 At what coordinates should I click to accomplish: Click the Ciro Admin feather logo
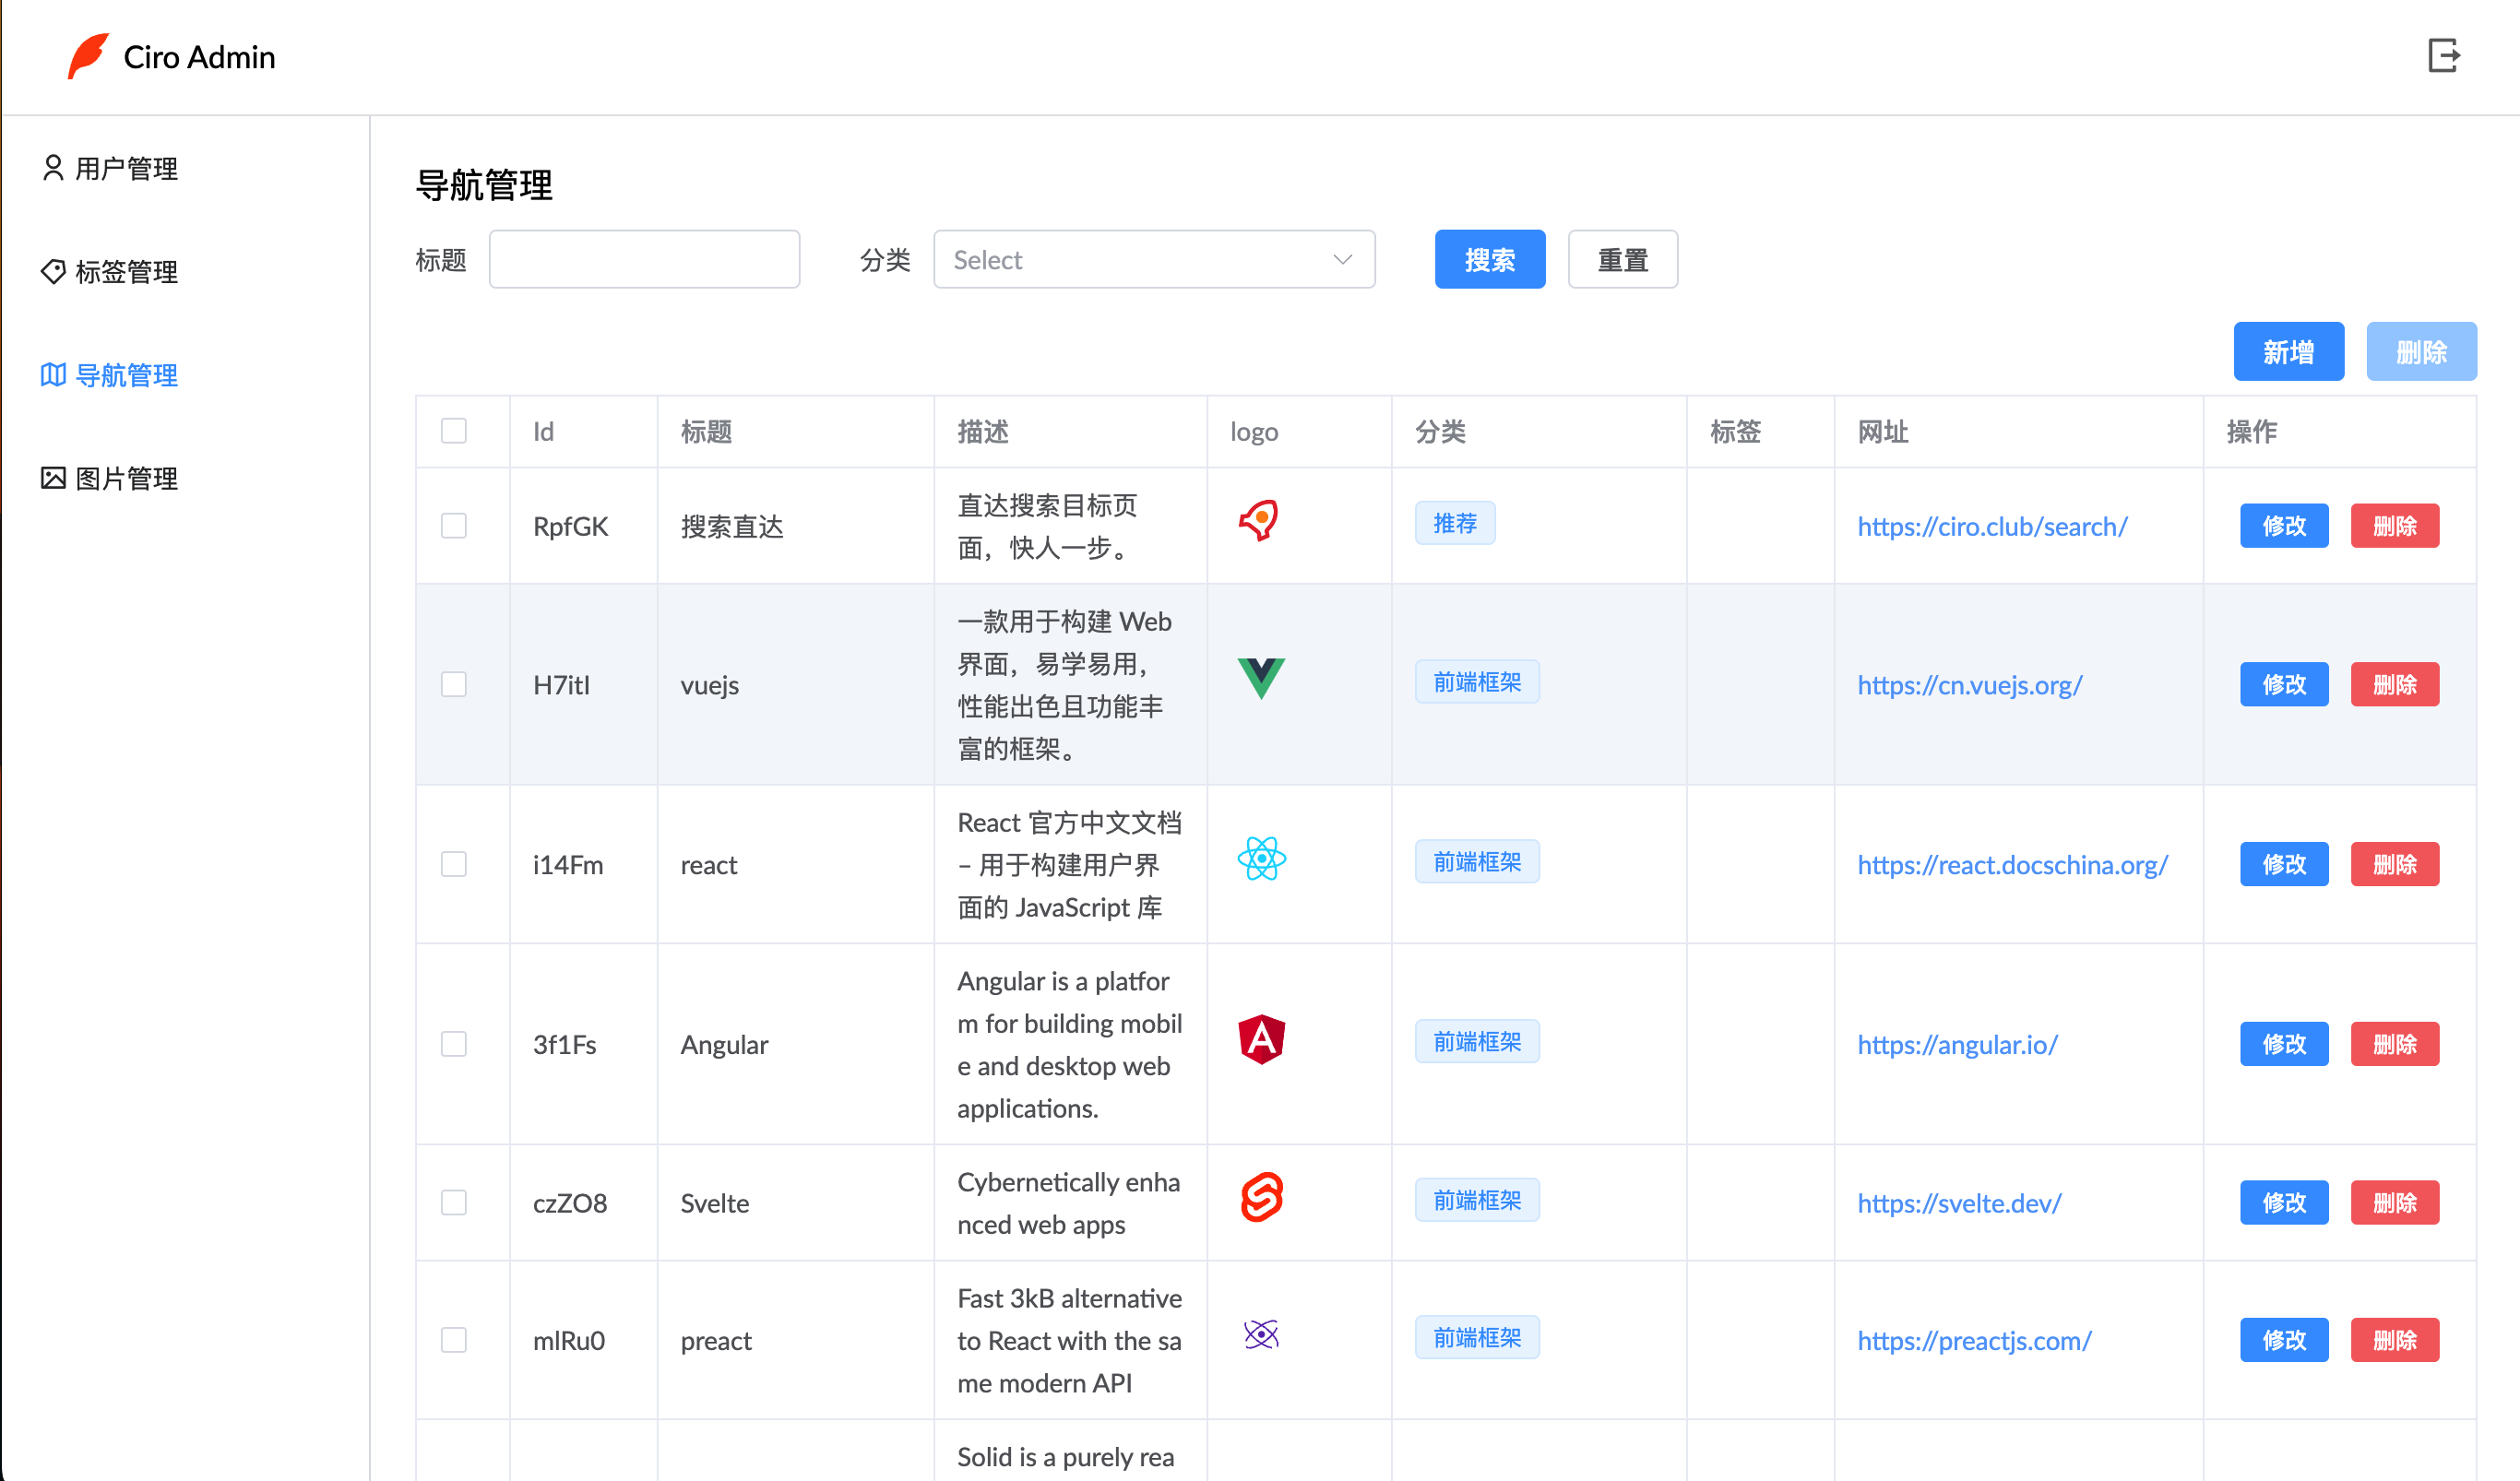click(88, 56)
